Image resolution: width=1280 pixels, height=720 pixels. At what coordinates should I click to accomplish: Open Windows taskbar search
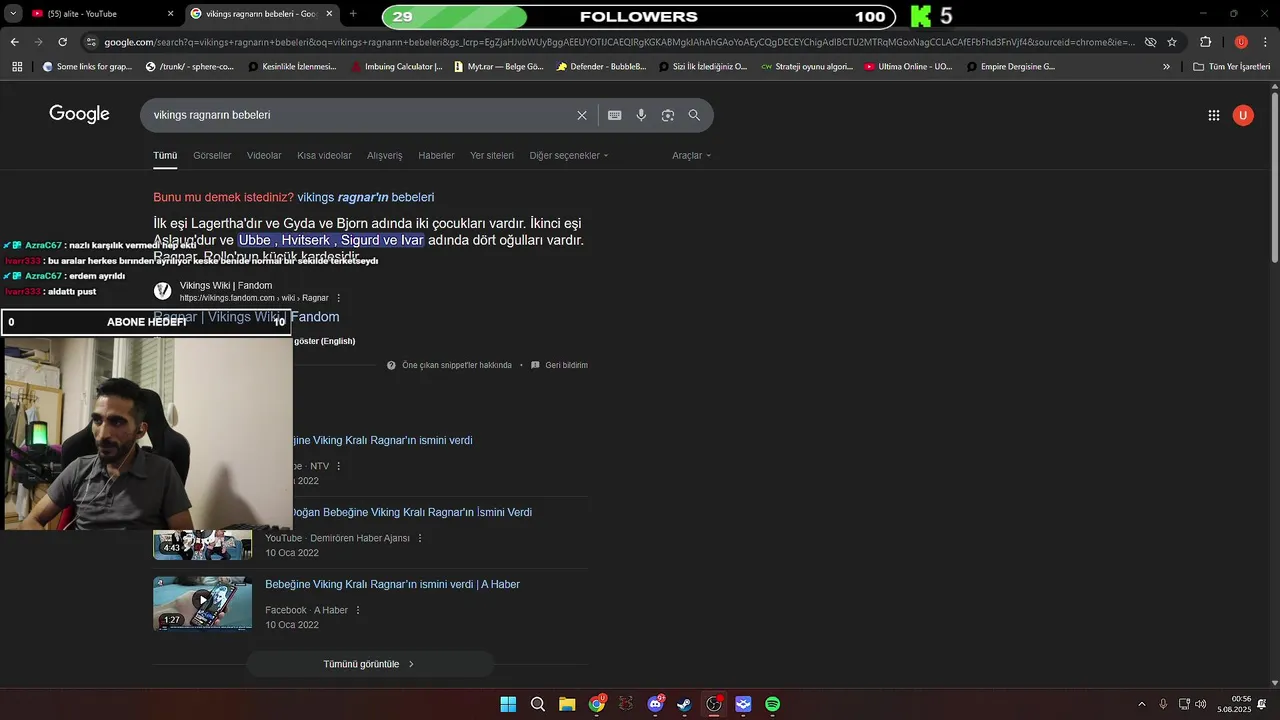tap(538, 704)
